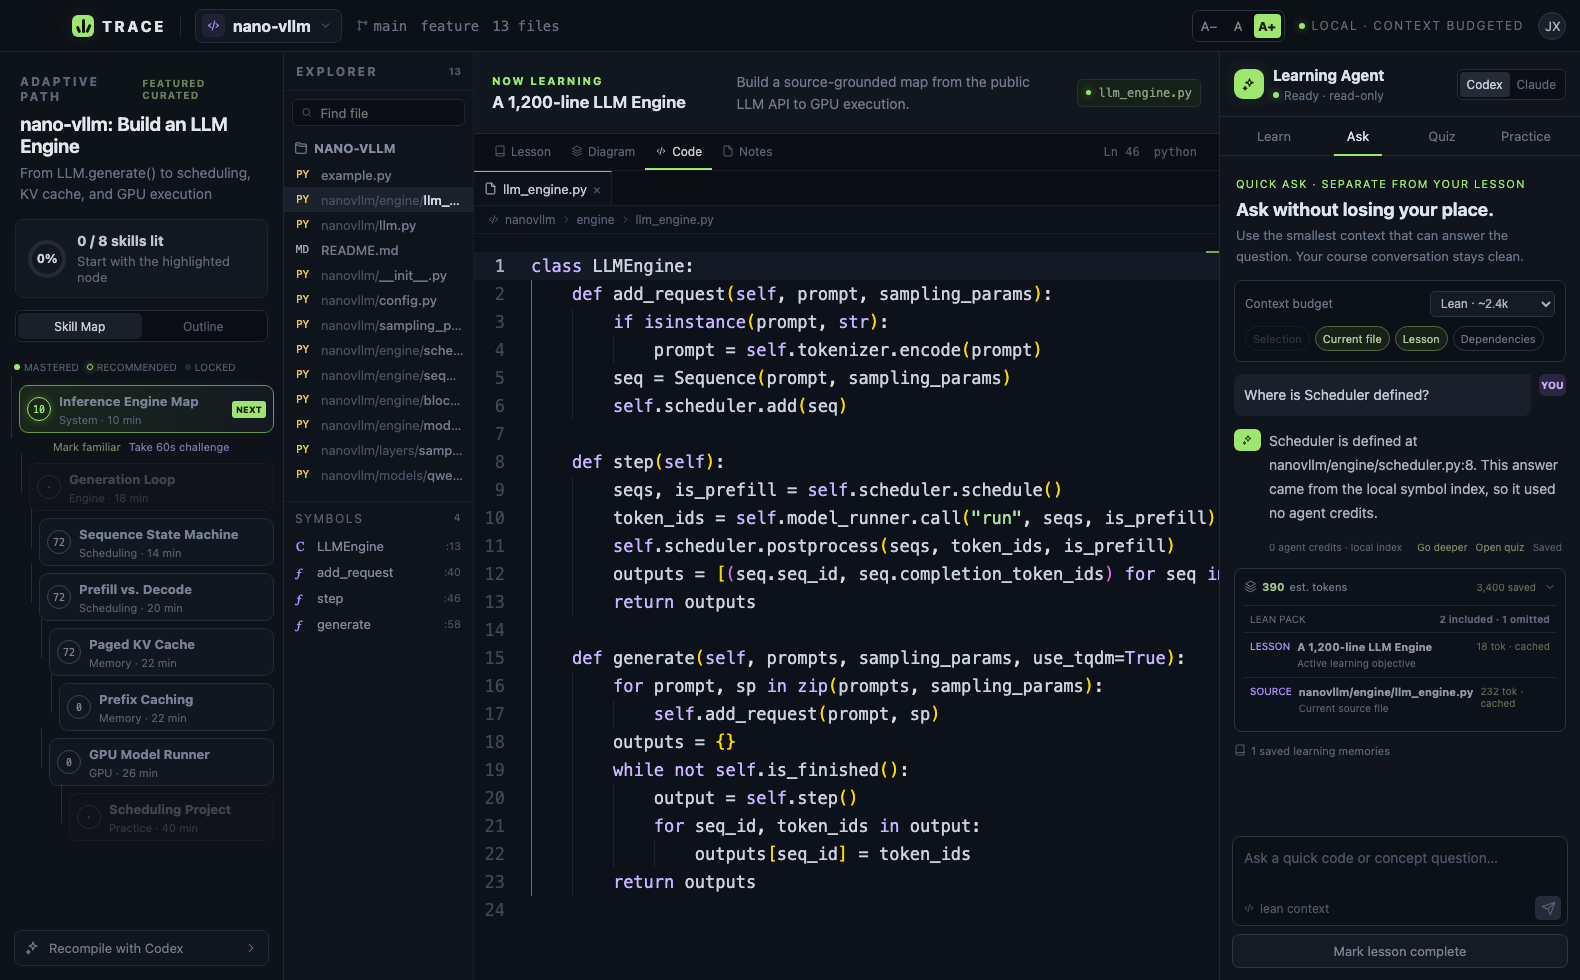The height and width of the screenshot is (980, 1580).
Task: Click nanovllm in the breadcrumb path
Action: (530, 220)
